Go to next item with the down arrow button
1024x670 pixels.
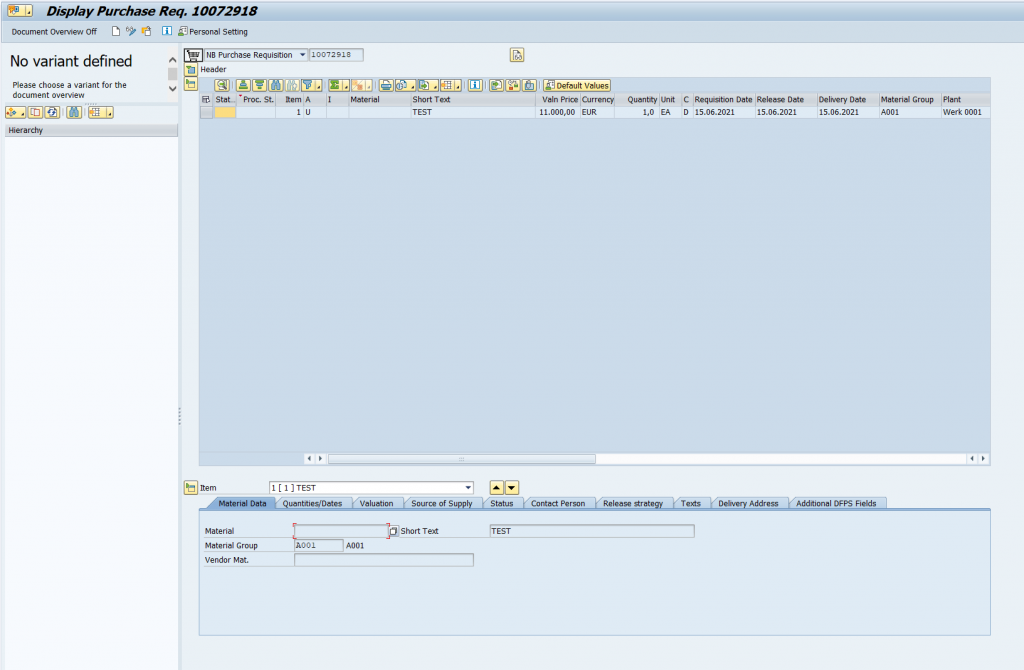512,488
